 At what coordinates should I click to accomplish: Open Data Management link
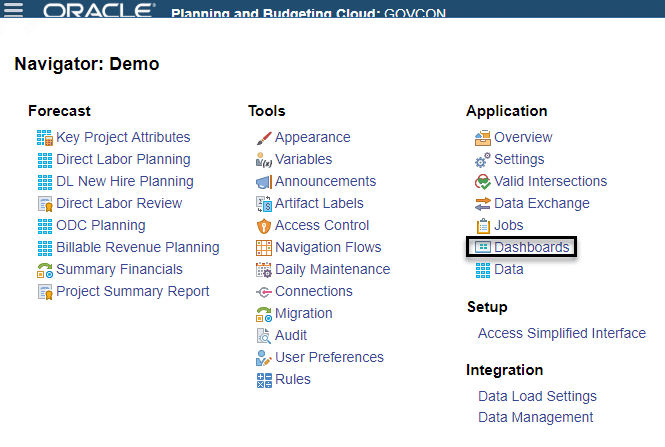[x=536, y=417]
